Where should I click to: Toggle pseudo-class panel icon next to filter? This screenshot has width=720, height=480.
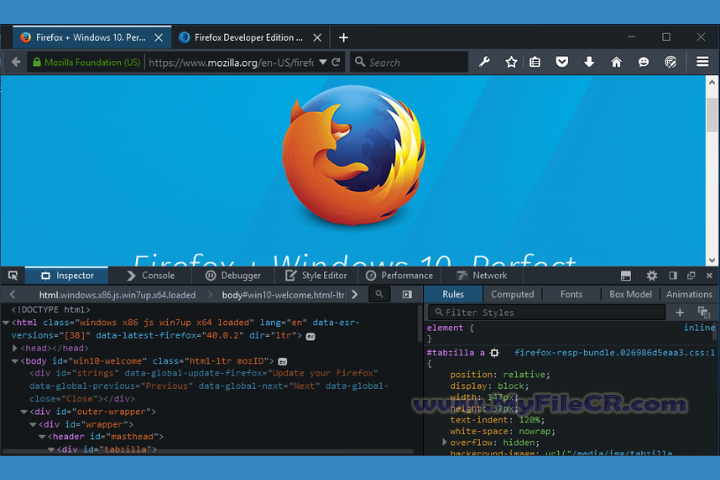(704, 313)
